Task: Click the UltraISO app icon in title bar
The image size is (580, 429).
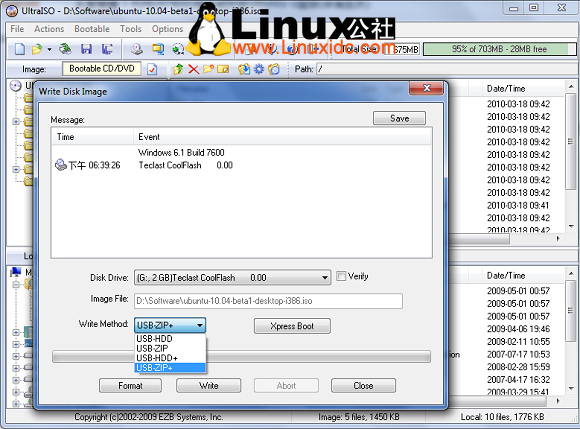Action: pyautogui.click(x=12, y=11)
